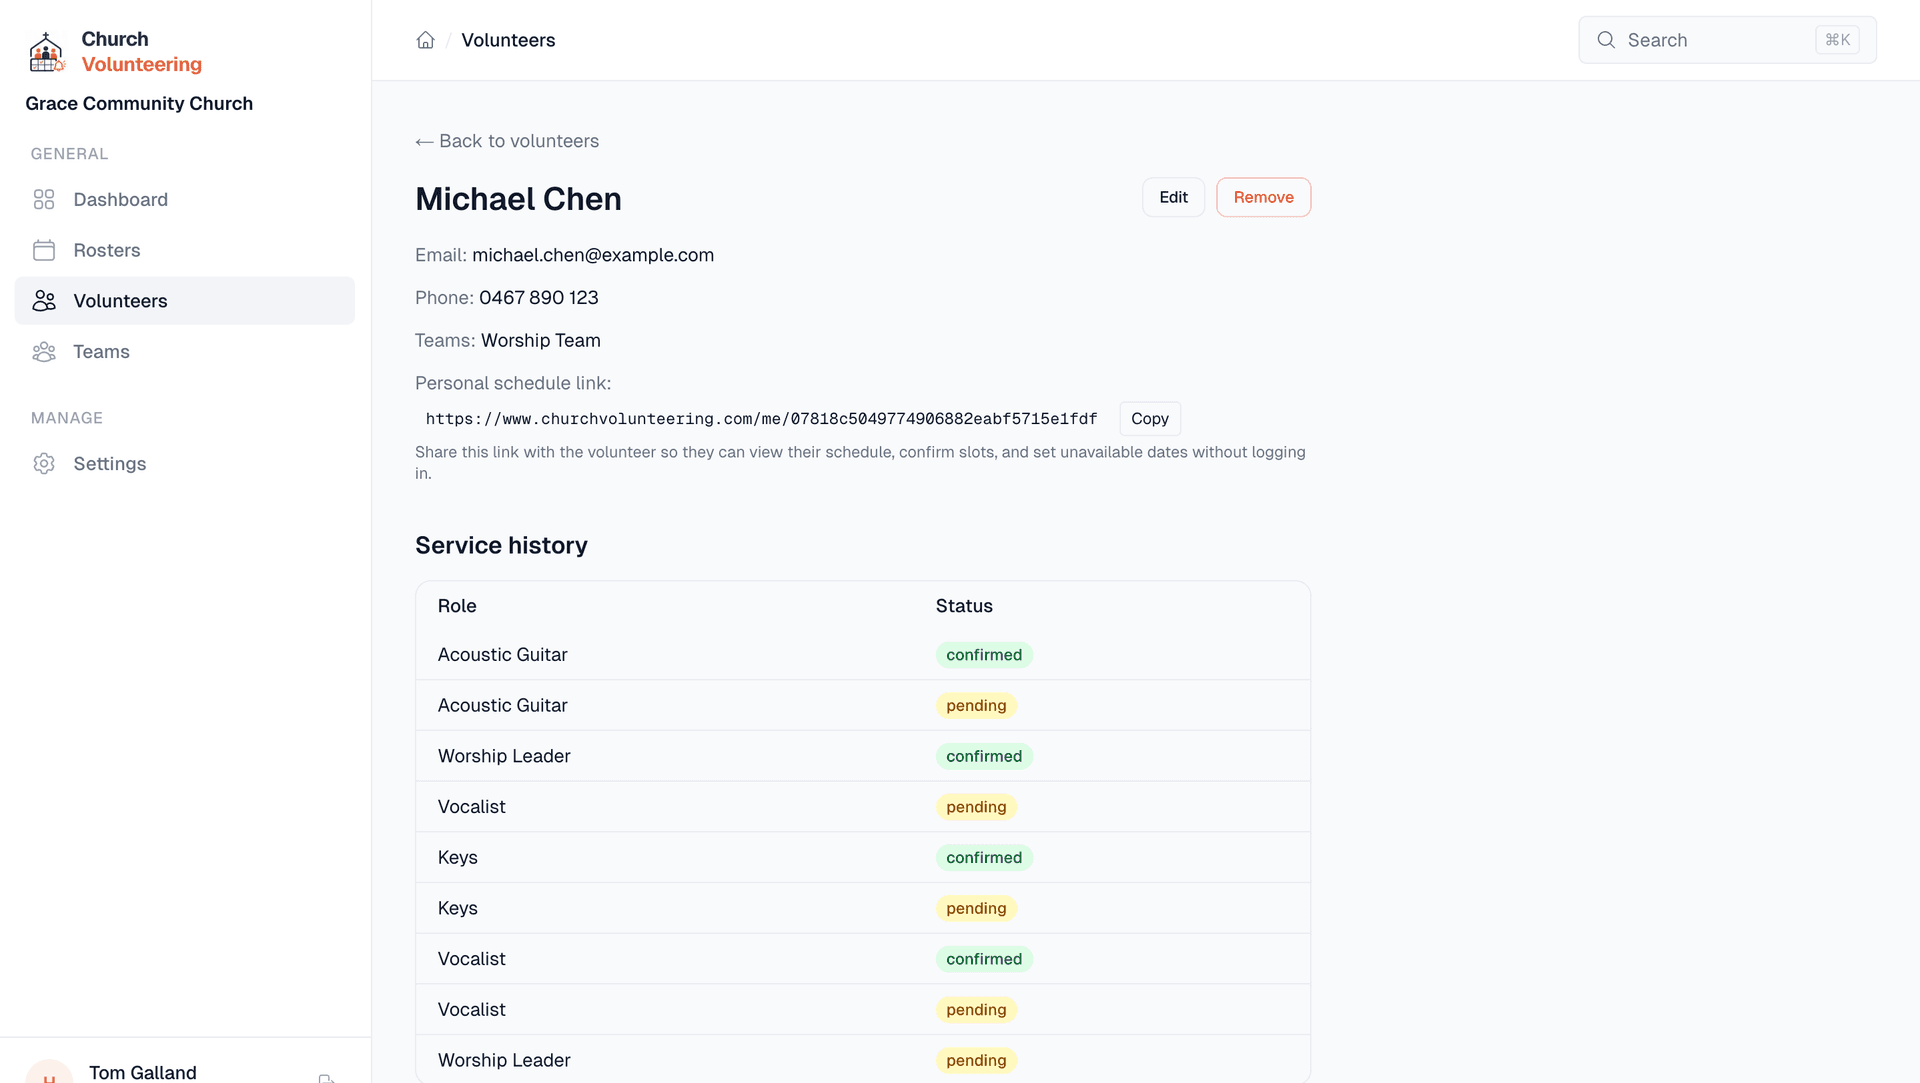
Task: Click phone number 0467 890 123
Action: pyautogui.click(x=539, y=298)
